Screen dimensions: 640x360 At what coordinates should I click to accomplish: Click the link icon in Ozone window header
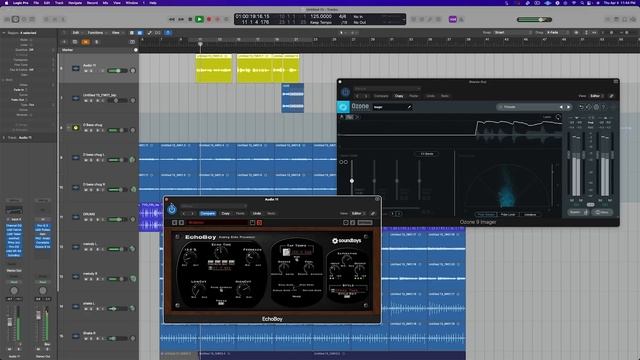coord(611,96)
